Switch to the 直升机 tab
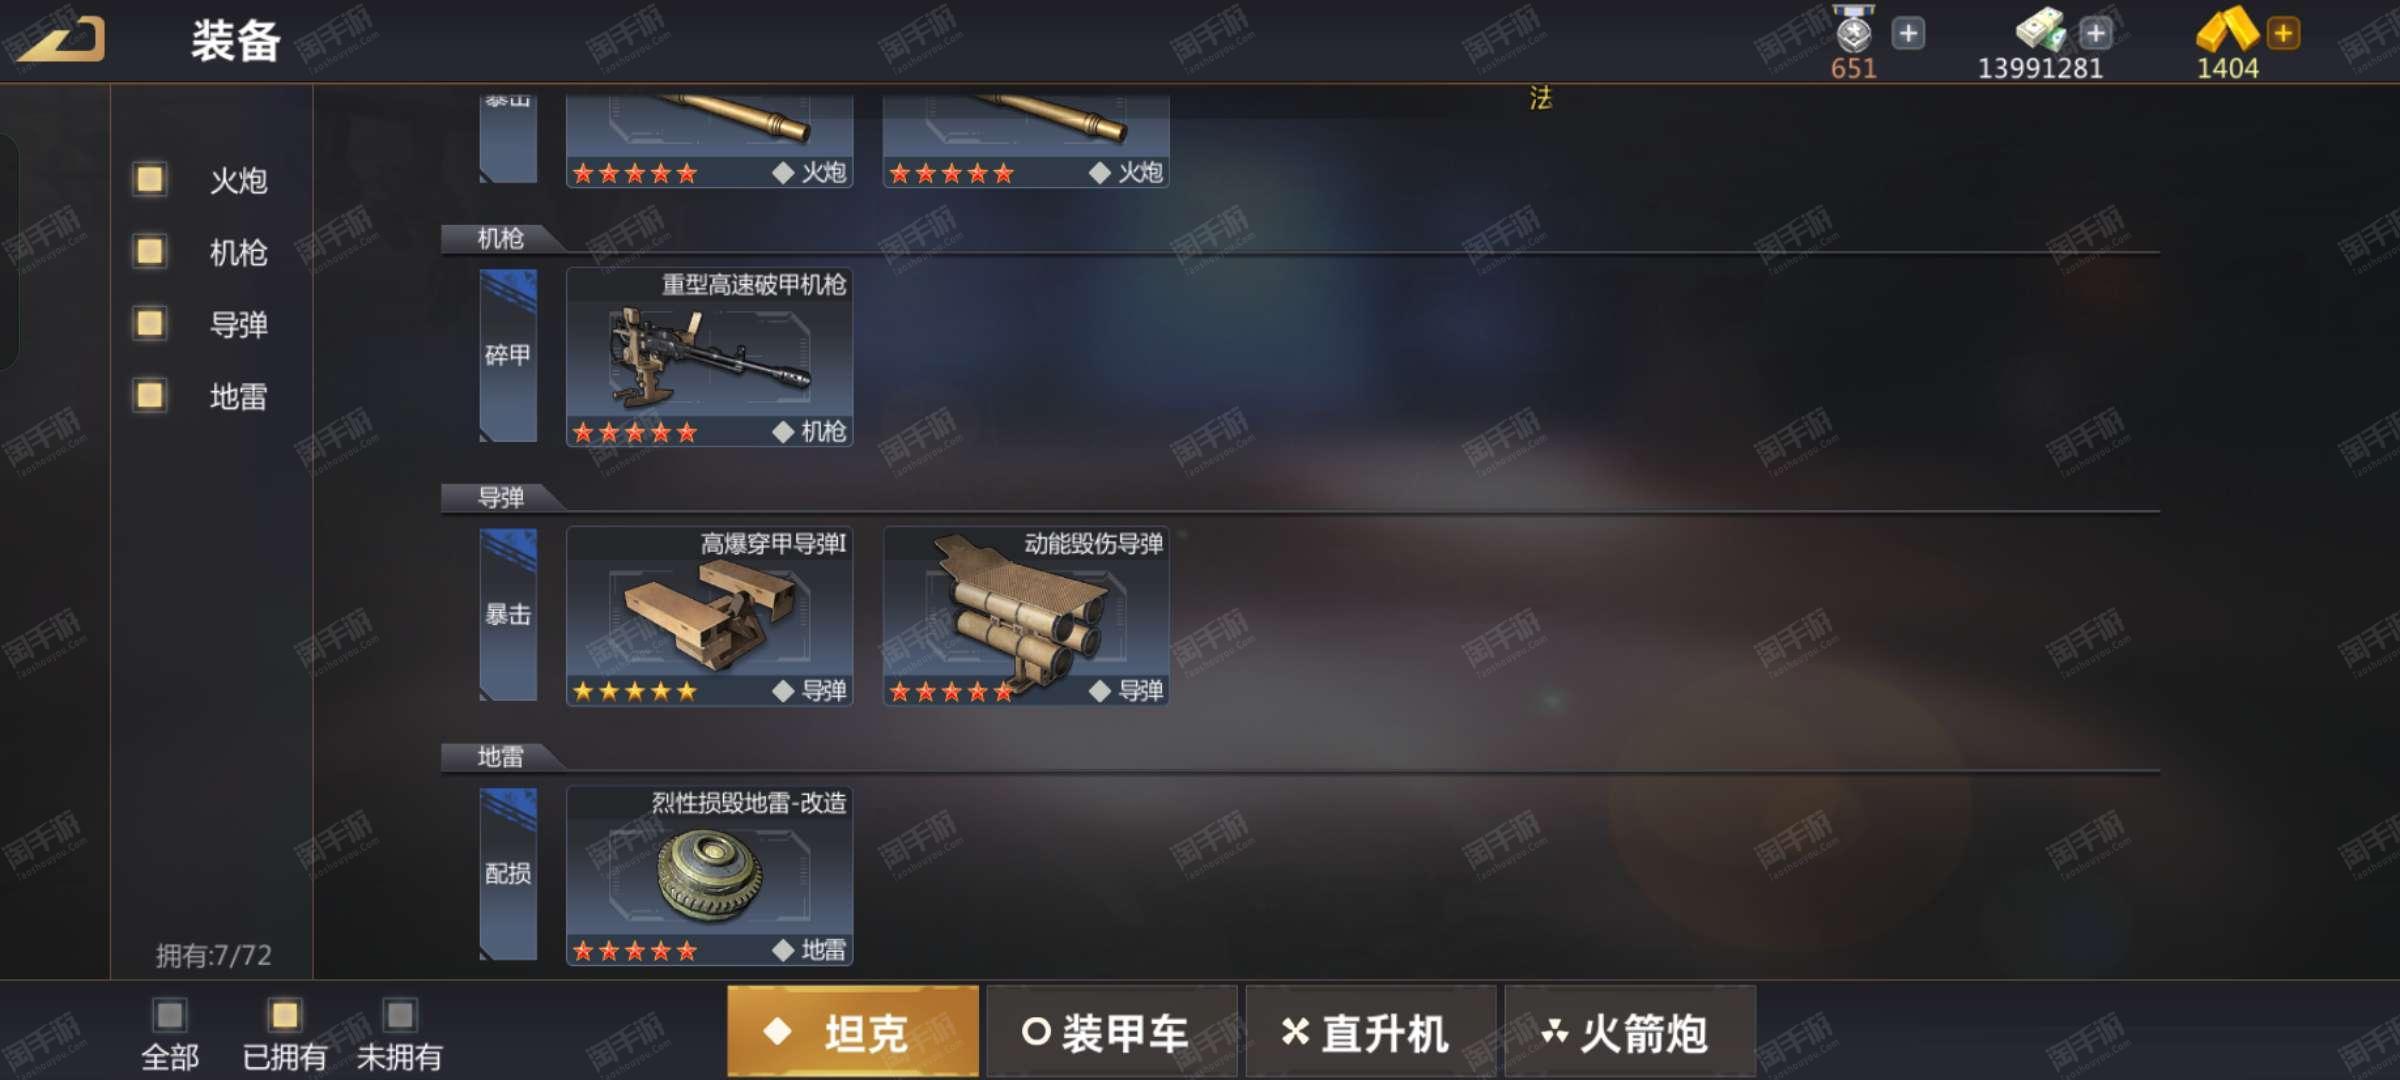This screenshot has height=1080, width=2400. [1371, 1032]
